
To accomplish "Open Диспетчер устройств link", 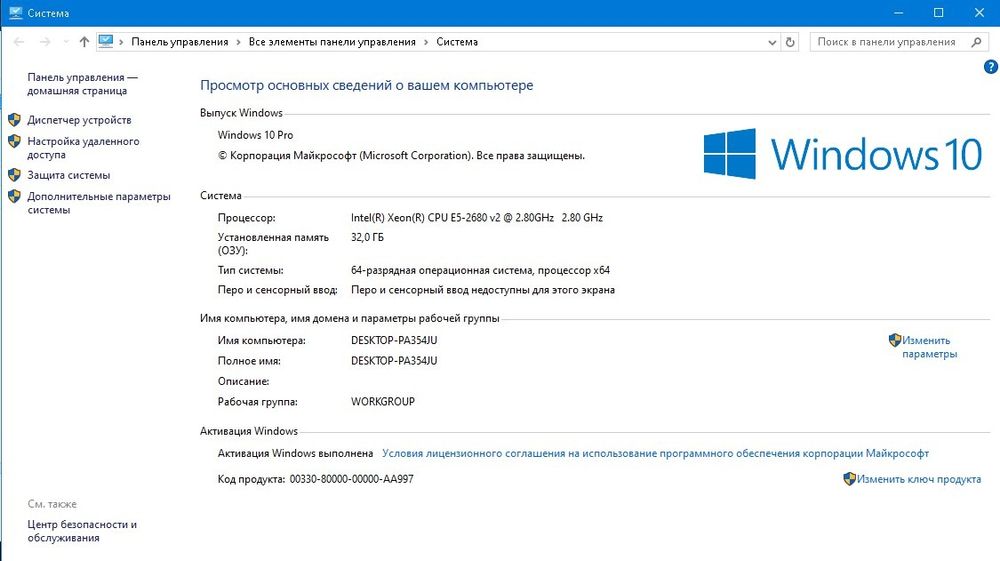I will coord(79,120).
